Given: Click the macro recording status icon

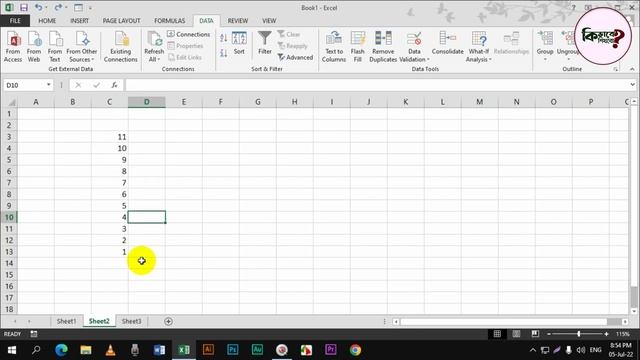Looking at the screenshot, I should [34, 334].
